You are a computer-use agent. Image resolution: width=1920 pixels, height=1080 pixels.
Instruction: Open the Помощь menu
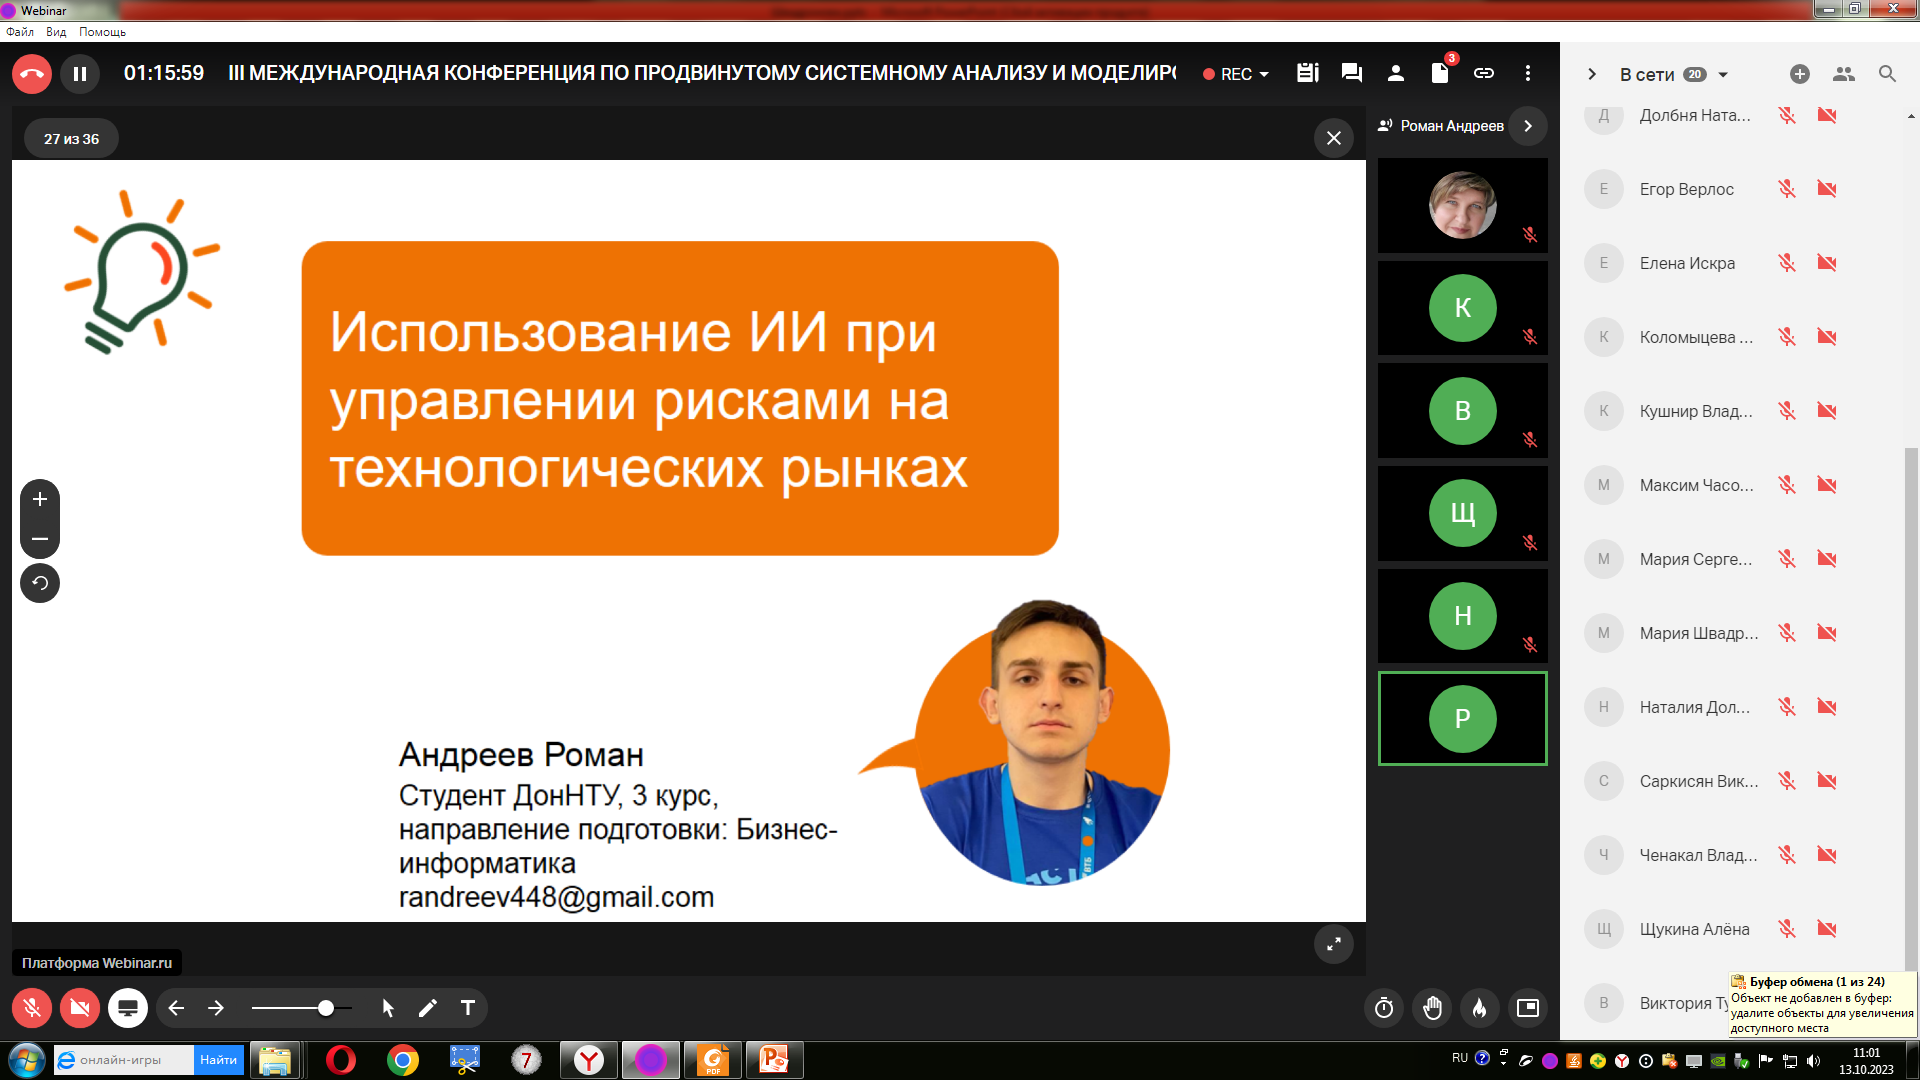pyautogui.click(x=102, y=32)
